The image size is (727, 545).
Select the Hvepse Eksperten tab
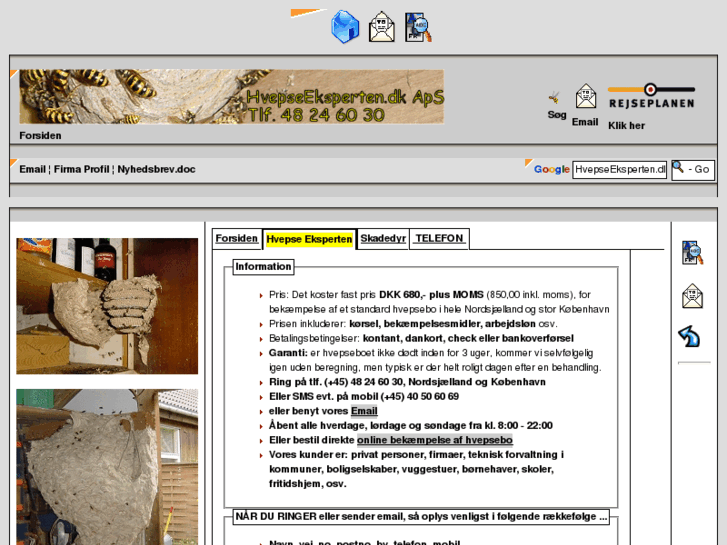[309, 239]
